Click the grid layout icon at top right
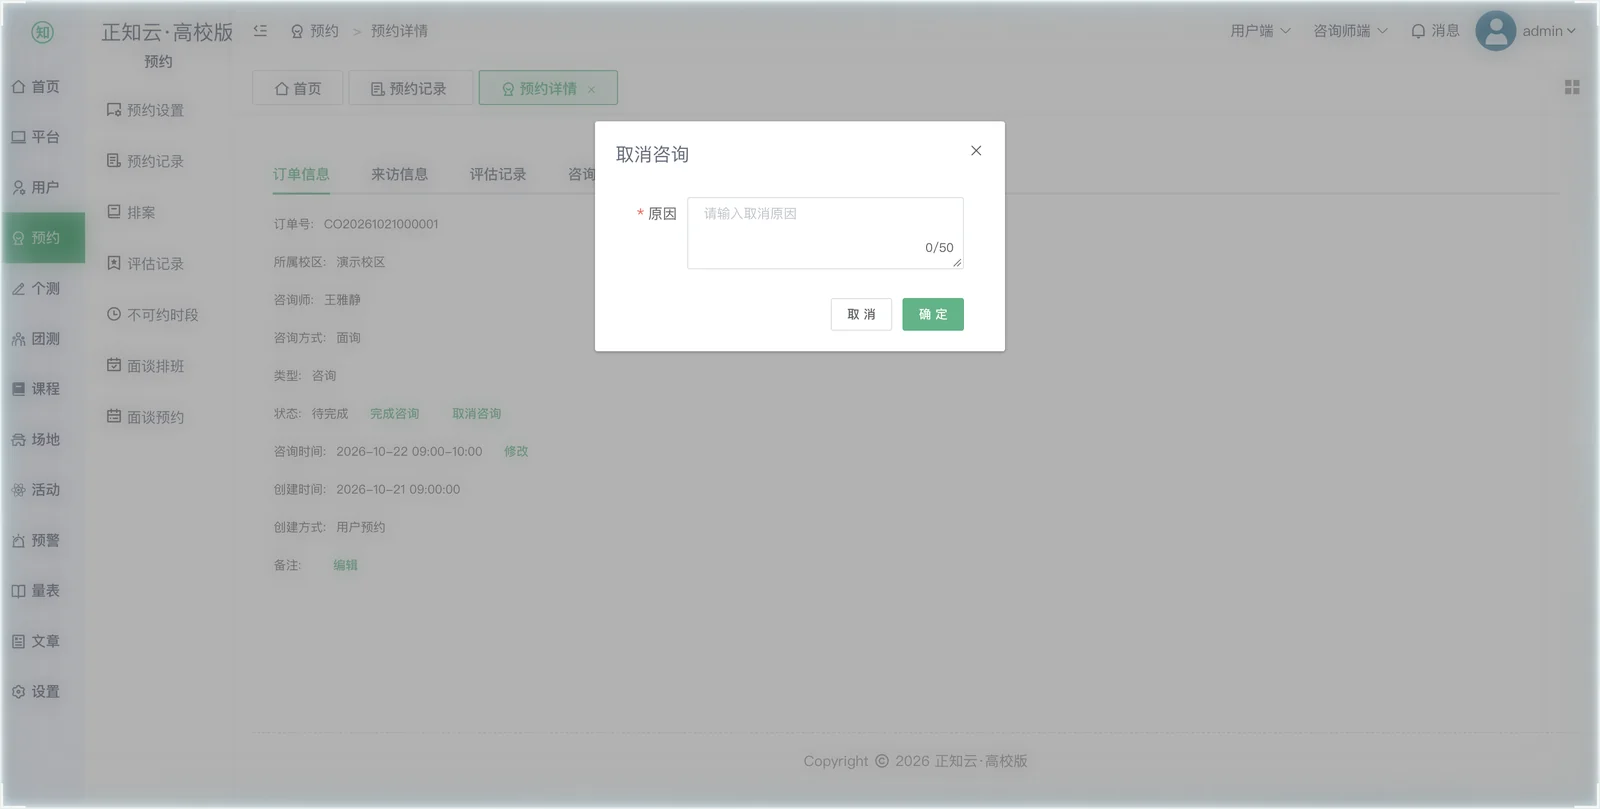The width and height of the screenshot is (1600, 809). tap(1572, 88)
